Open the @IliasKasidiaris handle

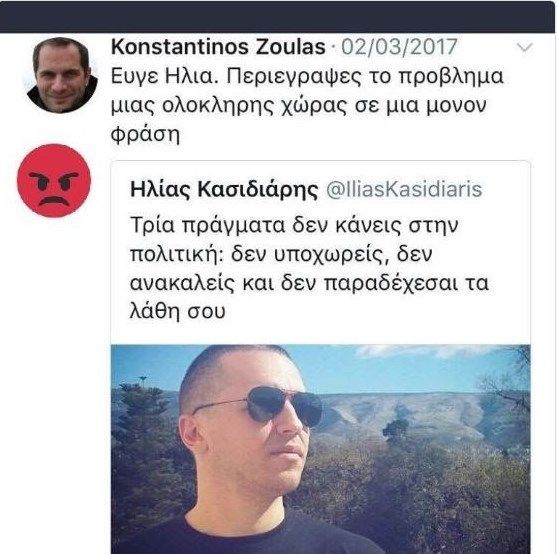coord(404,189)
